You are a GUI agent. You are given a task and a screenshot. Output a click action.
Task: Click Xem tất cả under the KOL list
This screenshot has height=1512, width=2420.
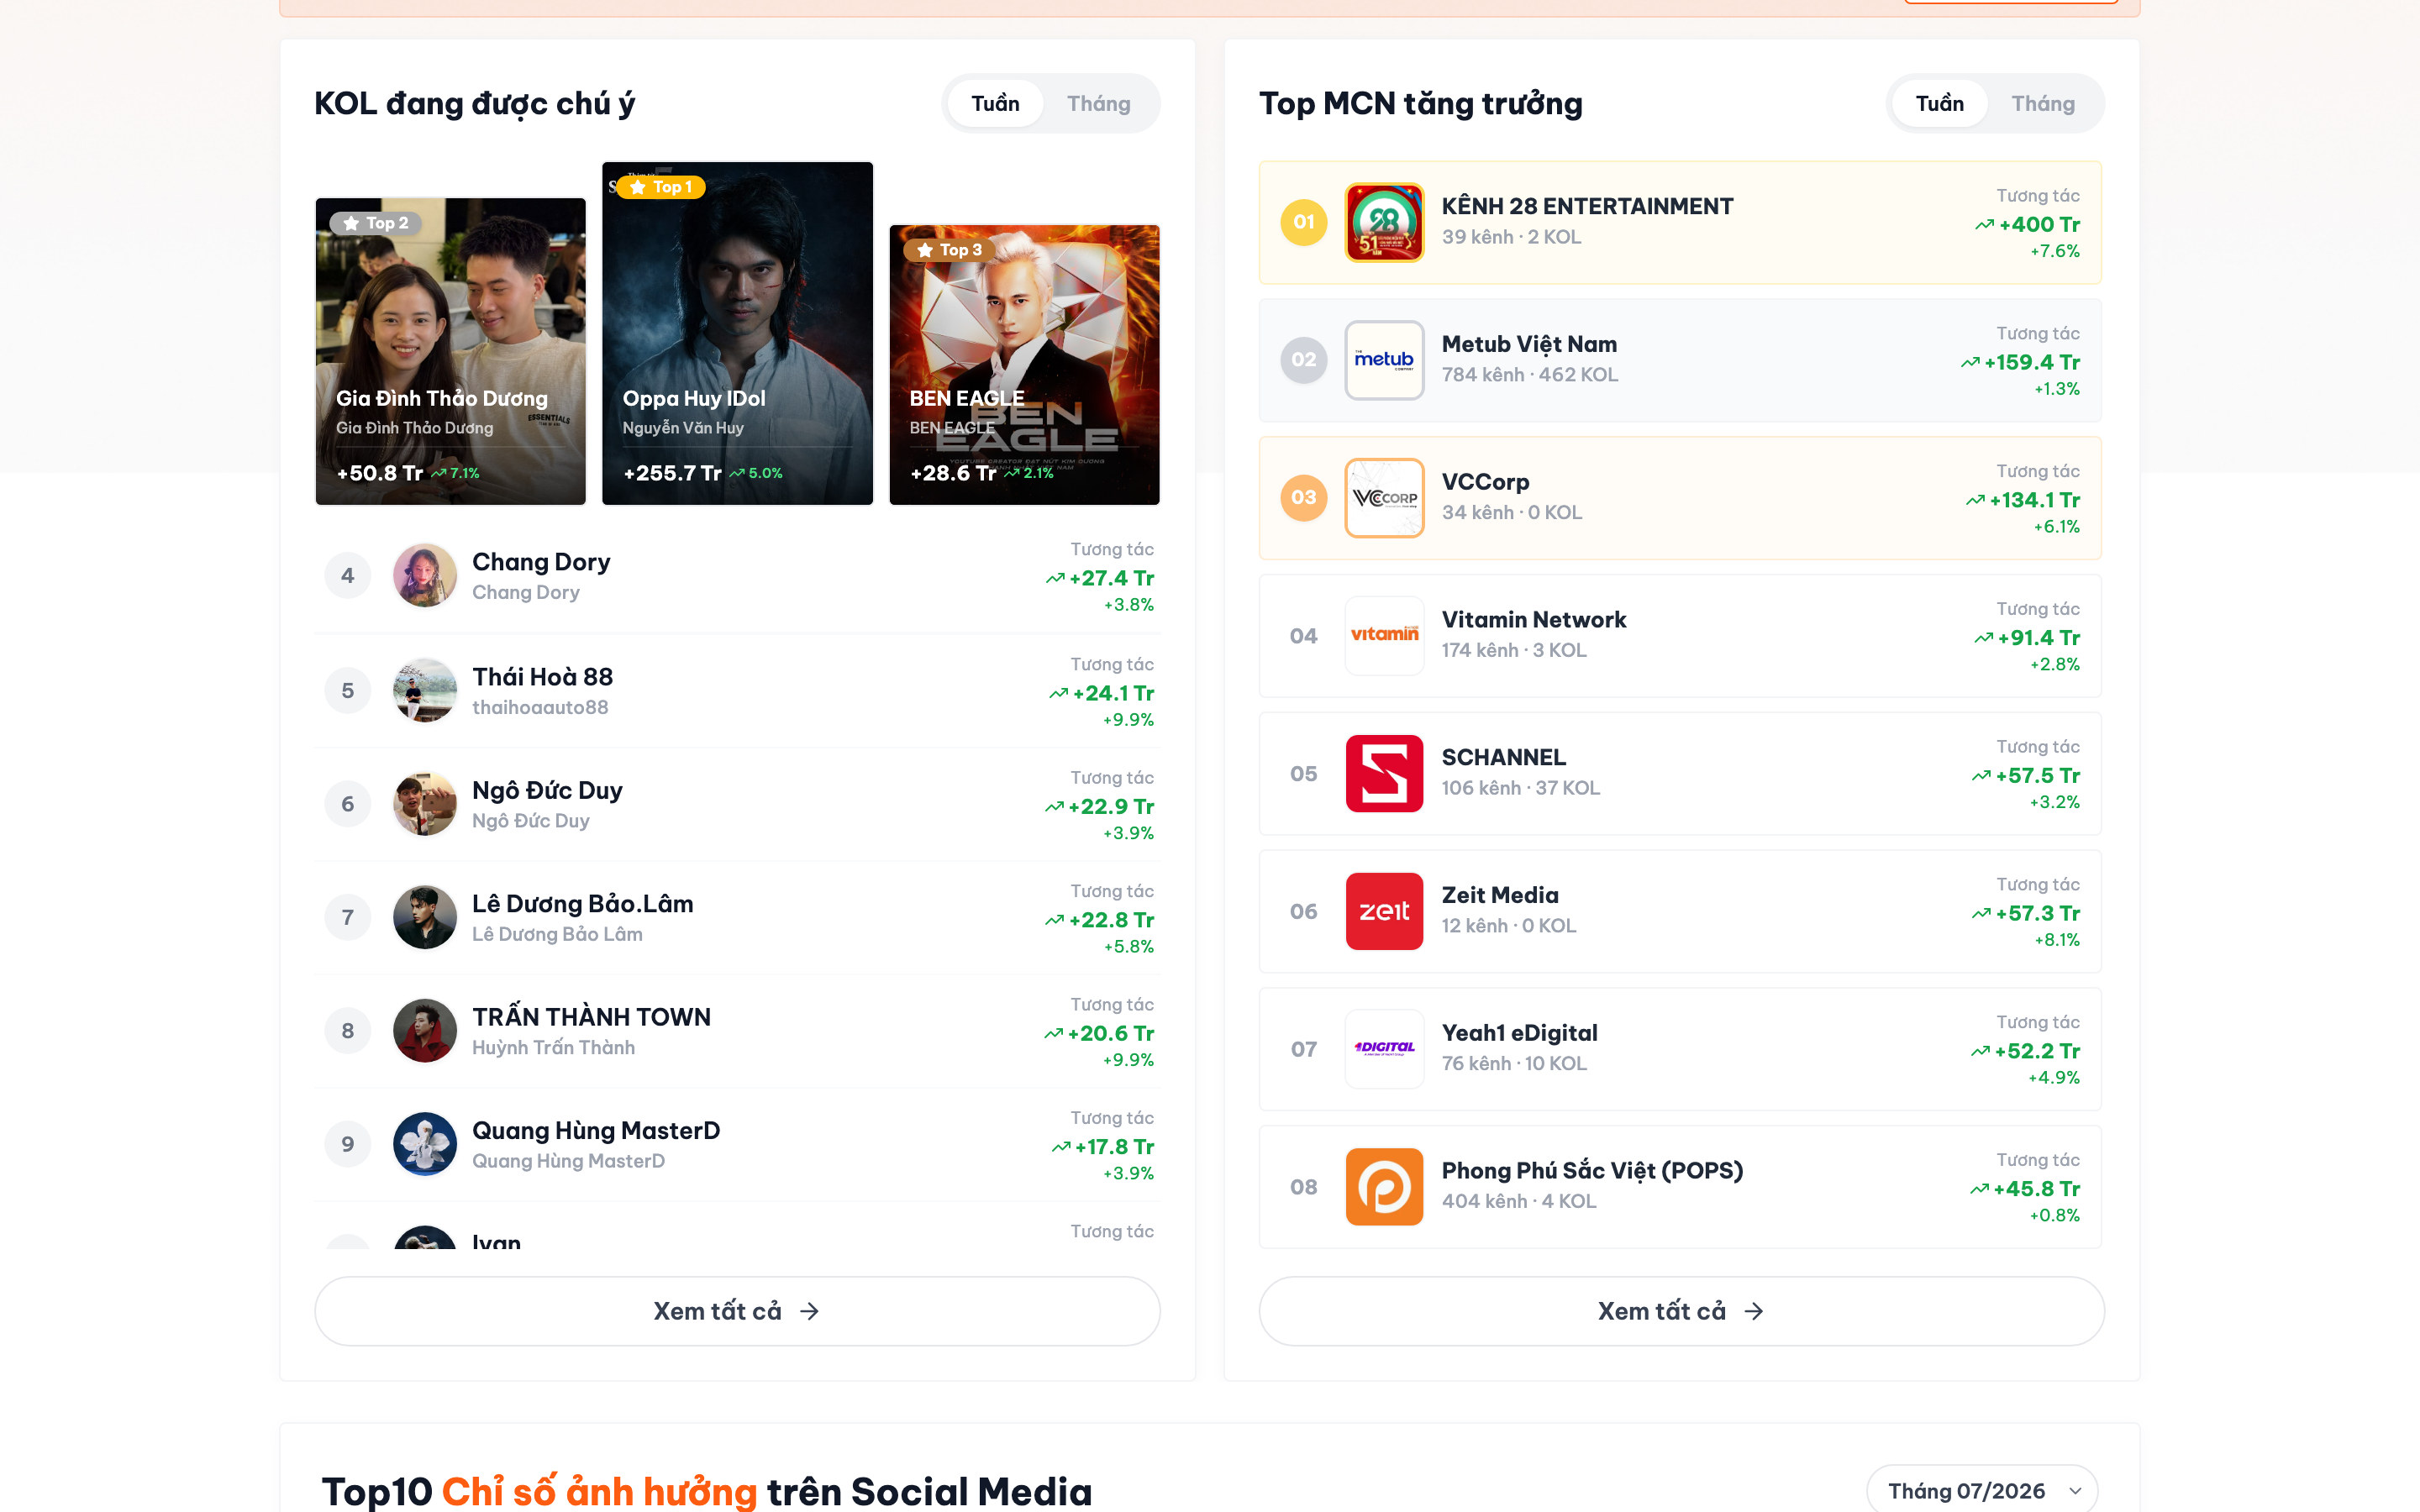(737, 1311)
